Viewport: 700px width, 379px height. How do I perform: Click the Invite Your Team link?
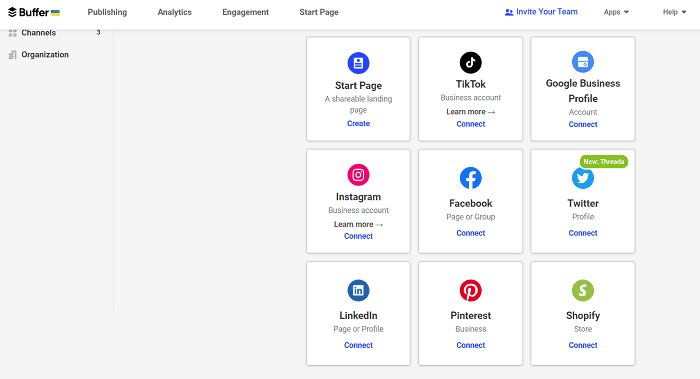pos(541,12)
